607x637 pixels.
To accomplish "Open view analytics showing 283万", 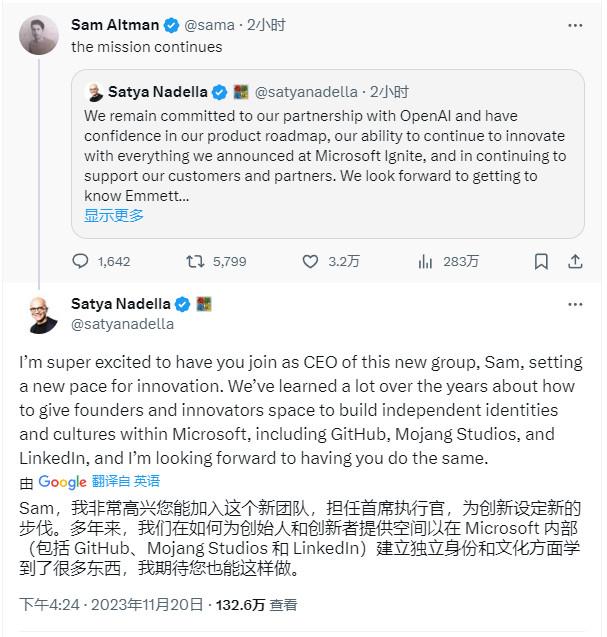I will [425, 261].
